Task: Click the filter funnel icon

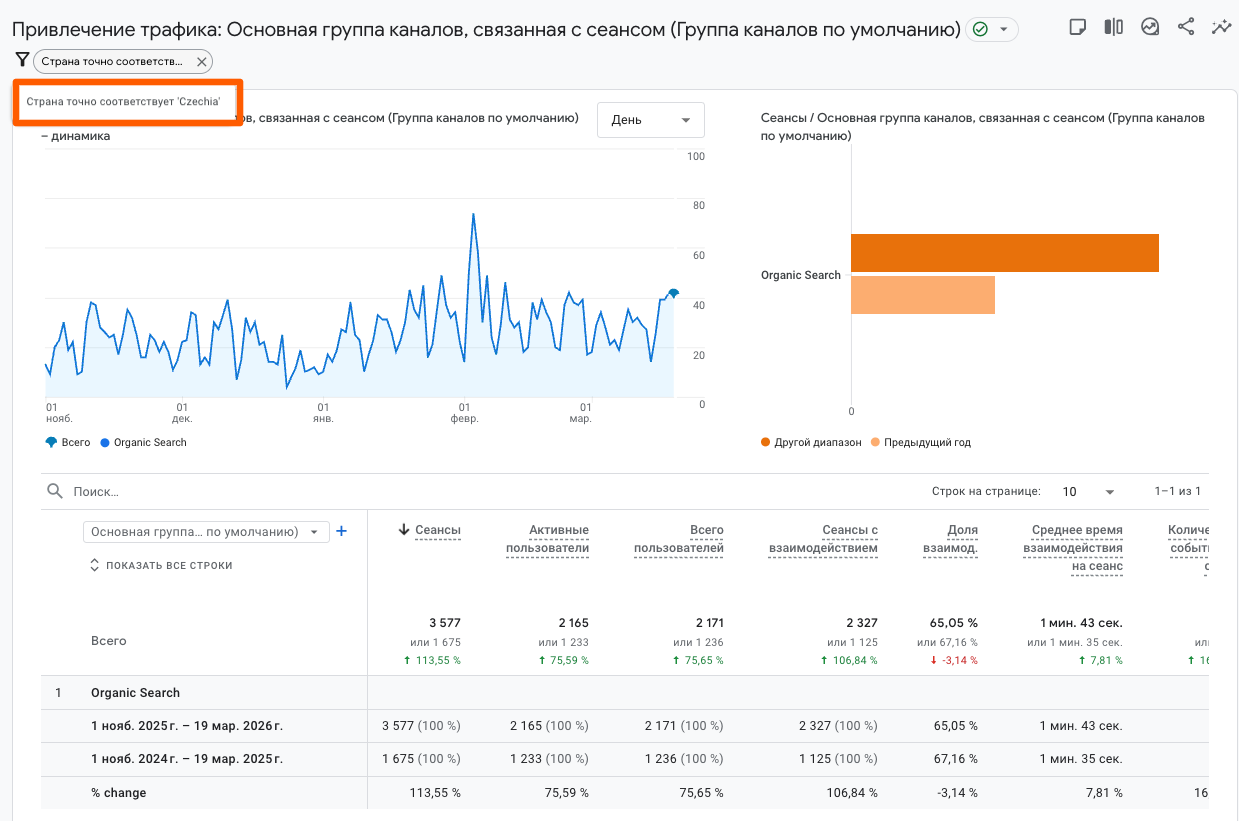Action: (22, 60)
